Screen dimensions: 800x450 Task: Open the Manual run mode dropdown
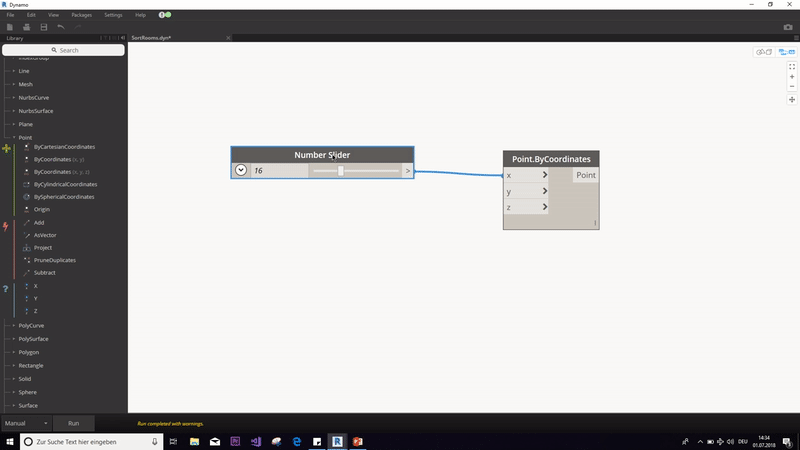click(x=26, y=424)
